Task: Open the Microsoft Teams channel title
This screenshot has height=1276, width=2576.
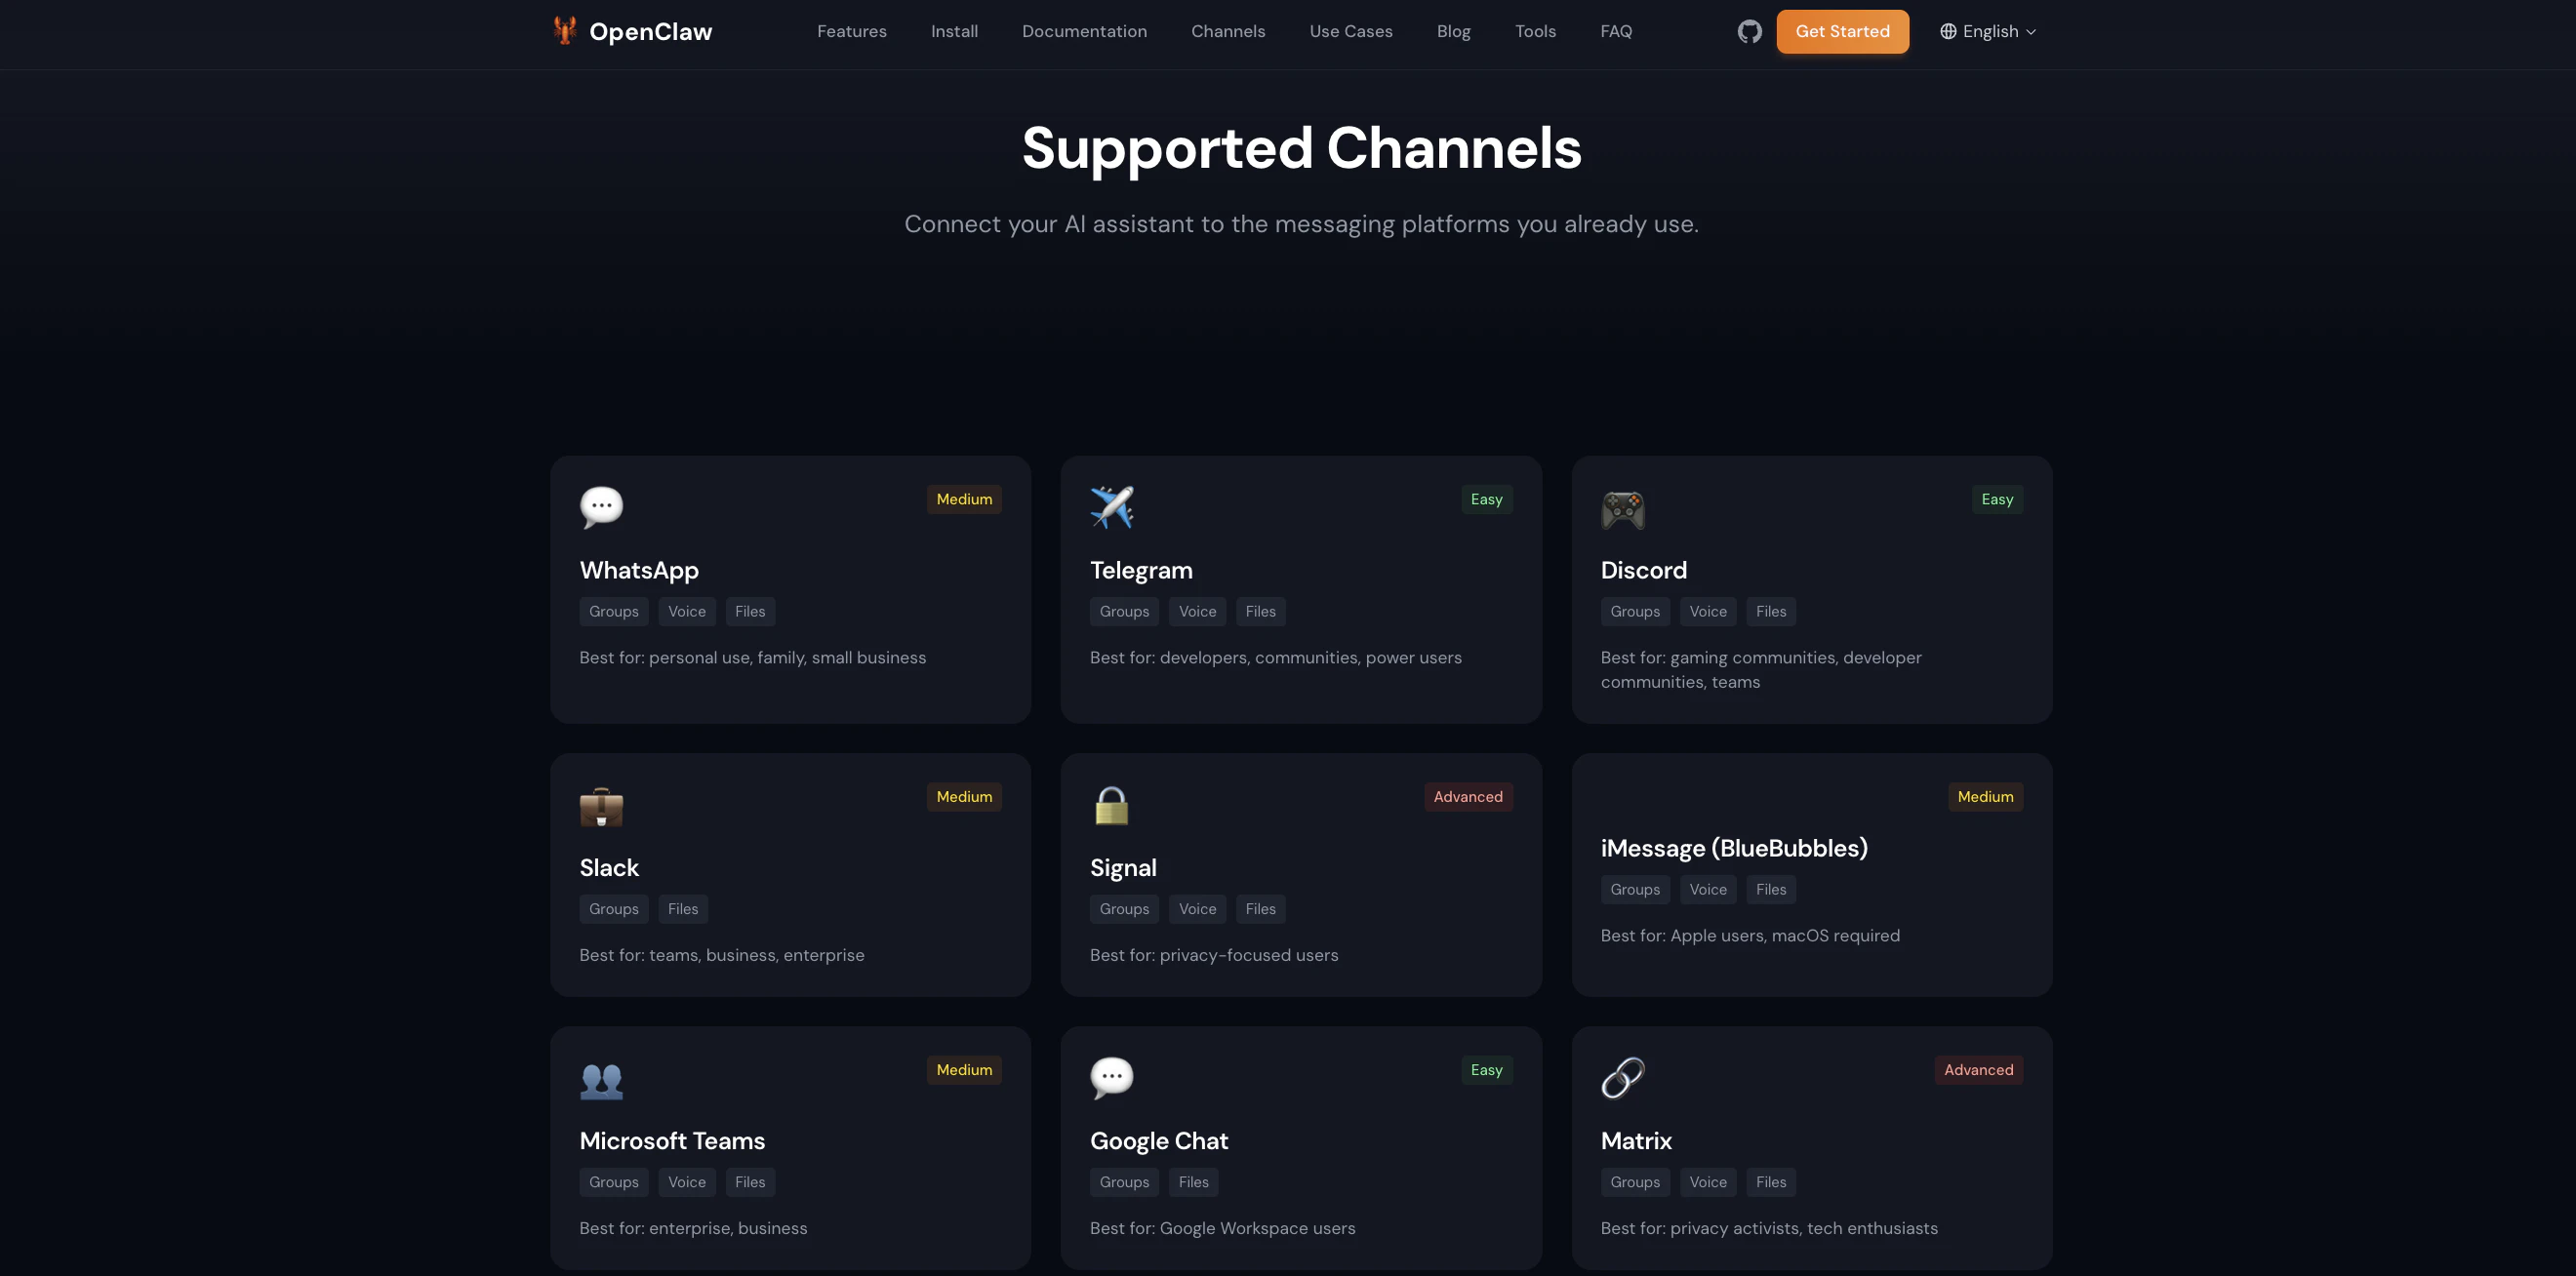Action: tap(672, 1141)
